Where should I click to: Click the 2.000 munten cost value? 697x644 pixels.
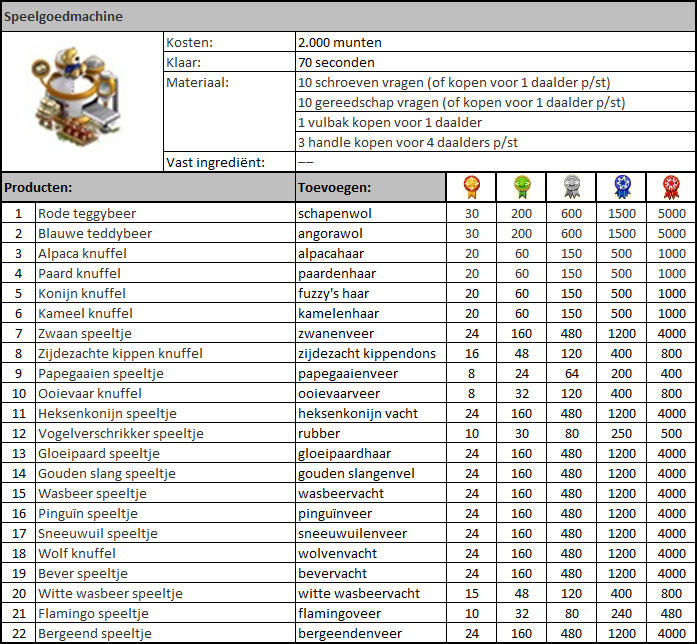[x=340, y=43]
